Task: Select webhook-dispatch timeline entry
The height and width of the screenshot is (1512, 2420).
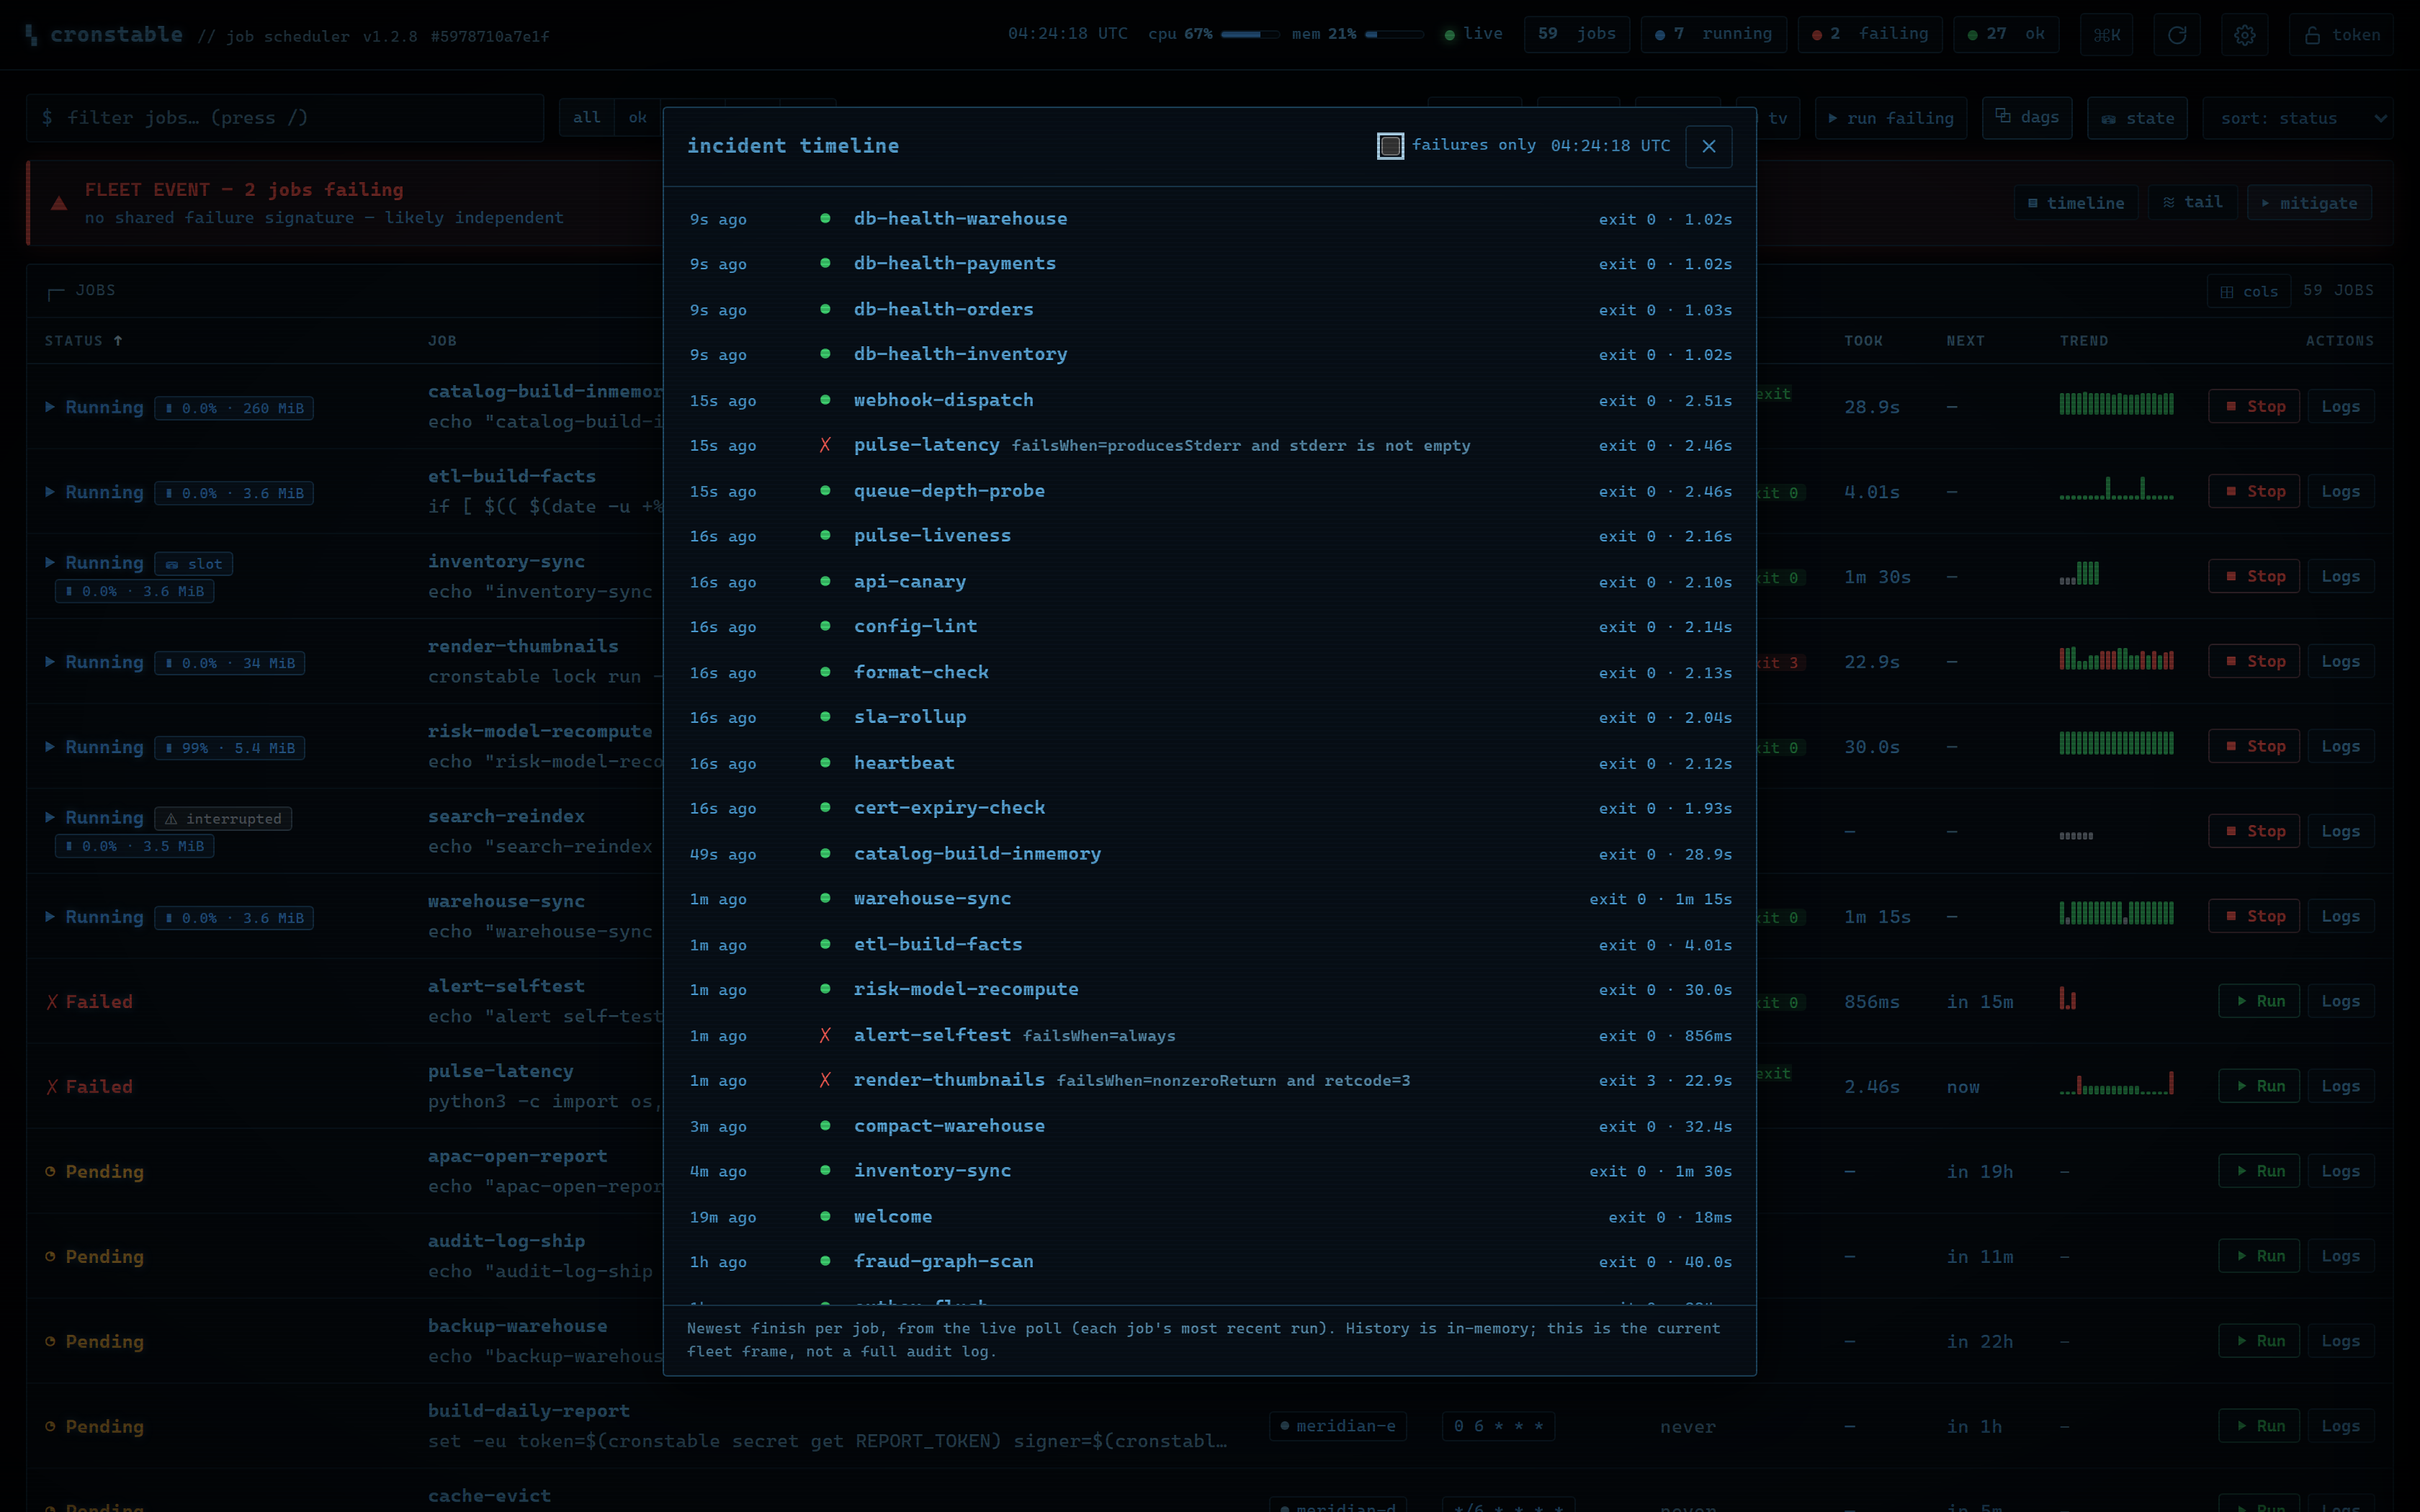Action: pos(1210,400)
